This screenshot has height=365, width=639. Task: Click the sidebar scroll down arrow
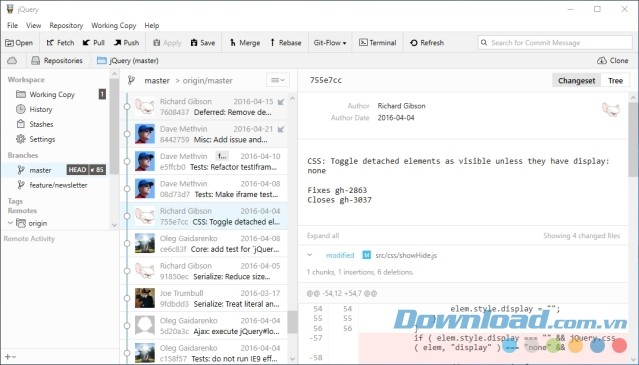pyautogui.click(x=114, y=225)
